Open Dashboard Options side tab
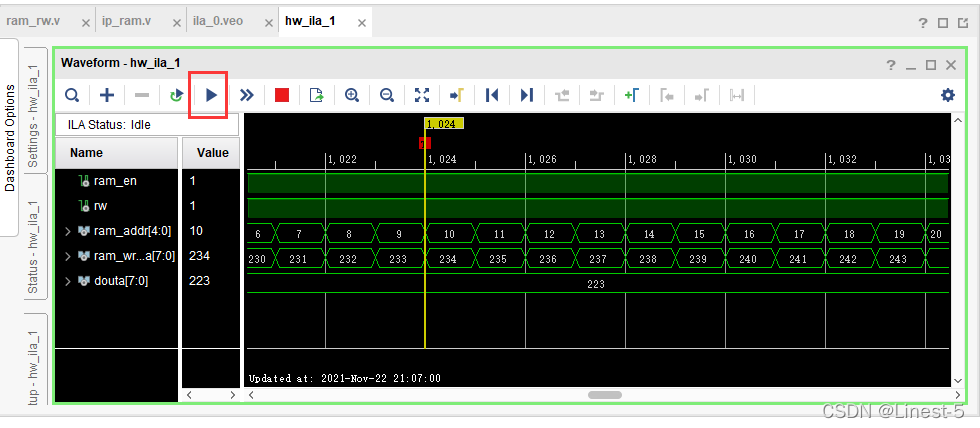 point(9,137)
